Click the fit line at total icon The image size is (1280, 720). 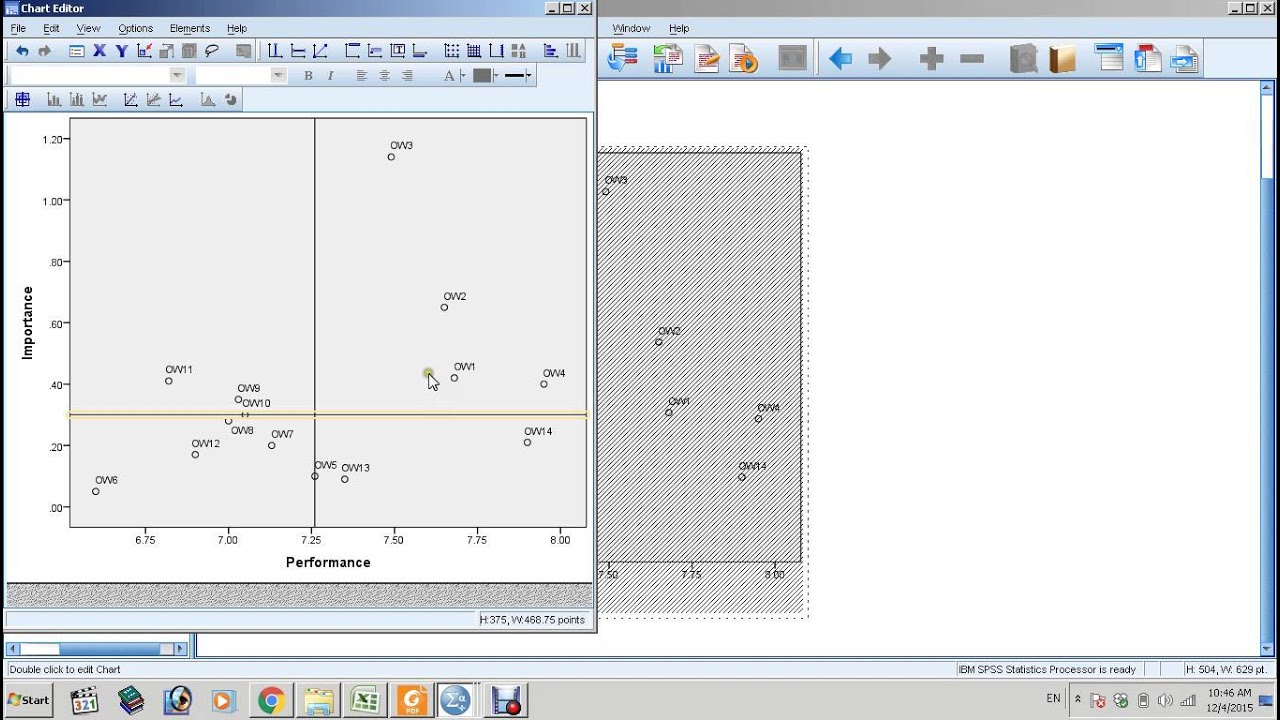[x=130, y=99]
